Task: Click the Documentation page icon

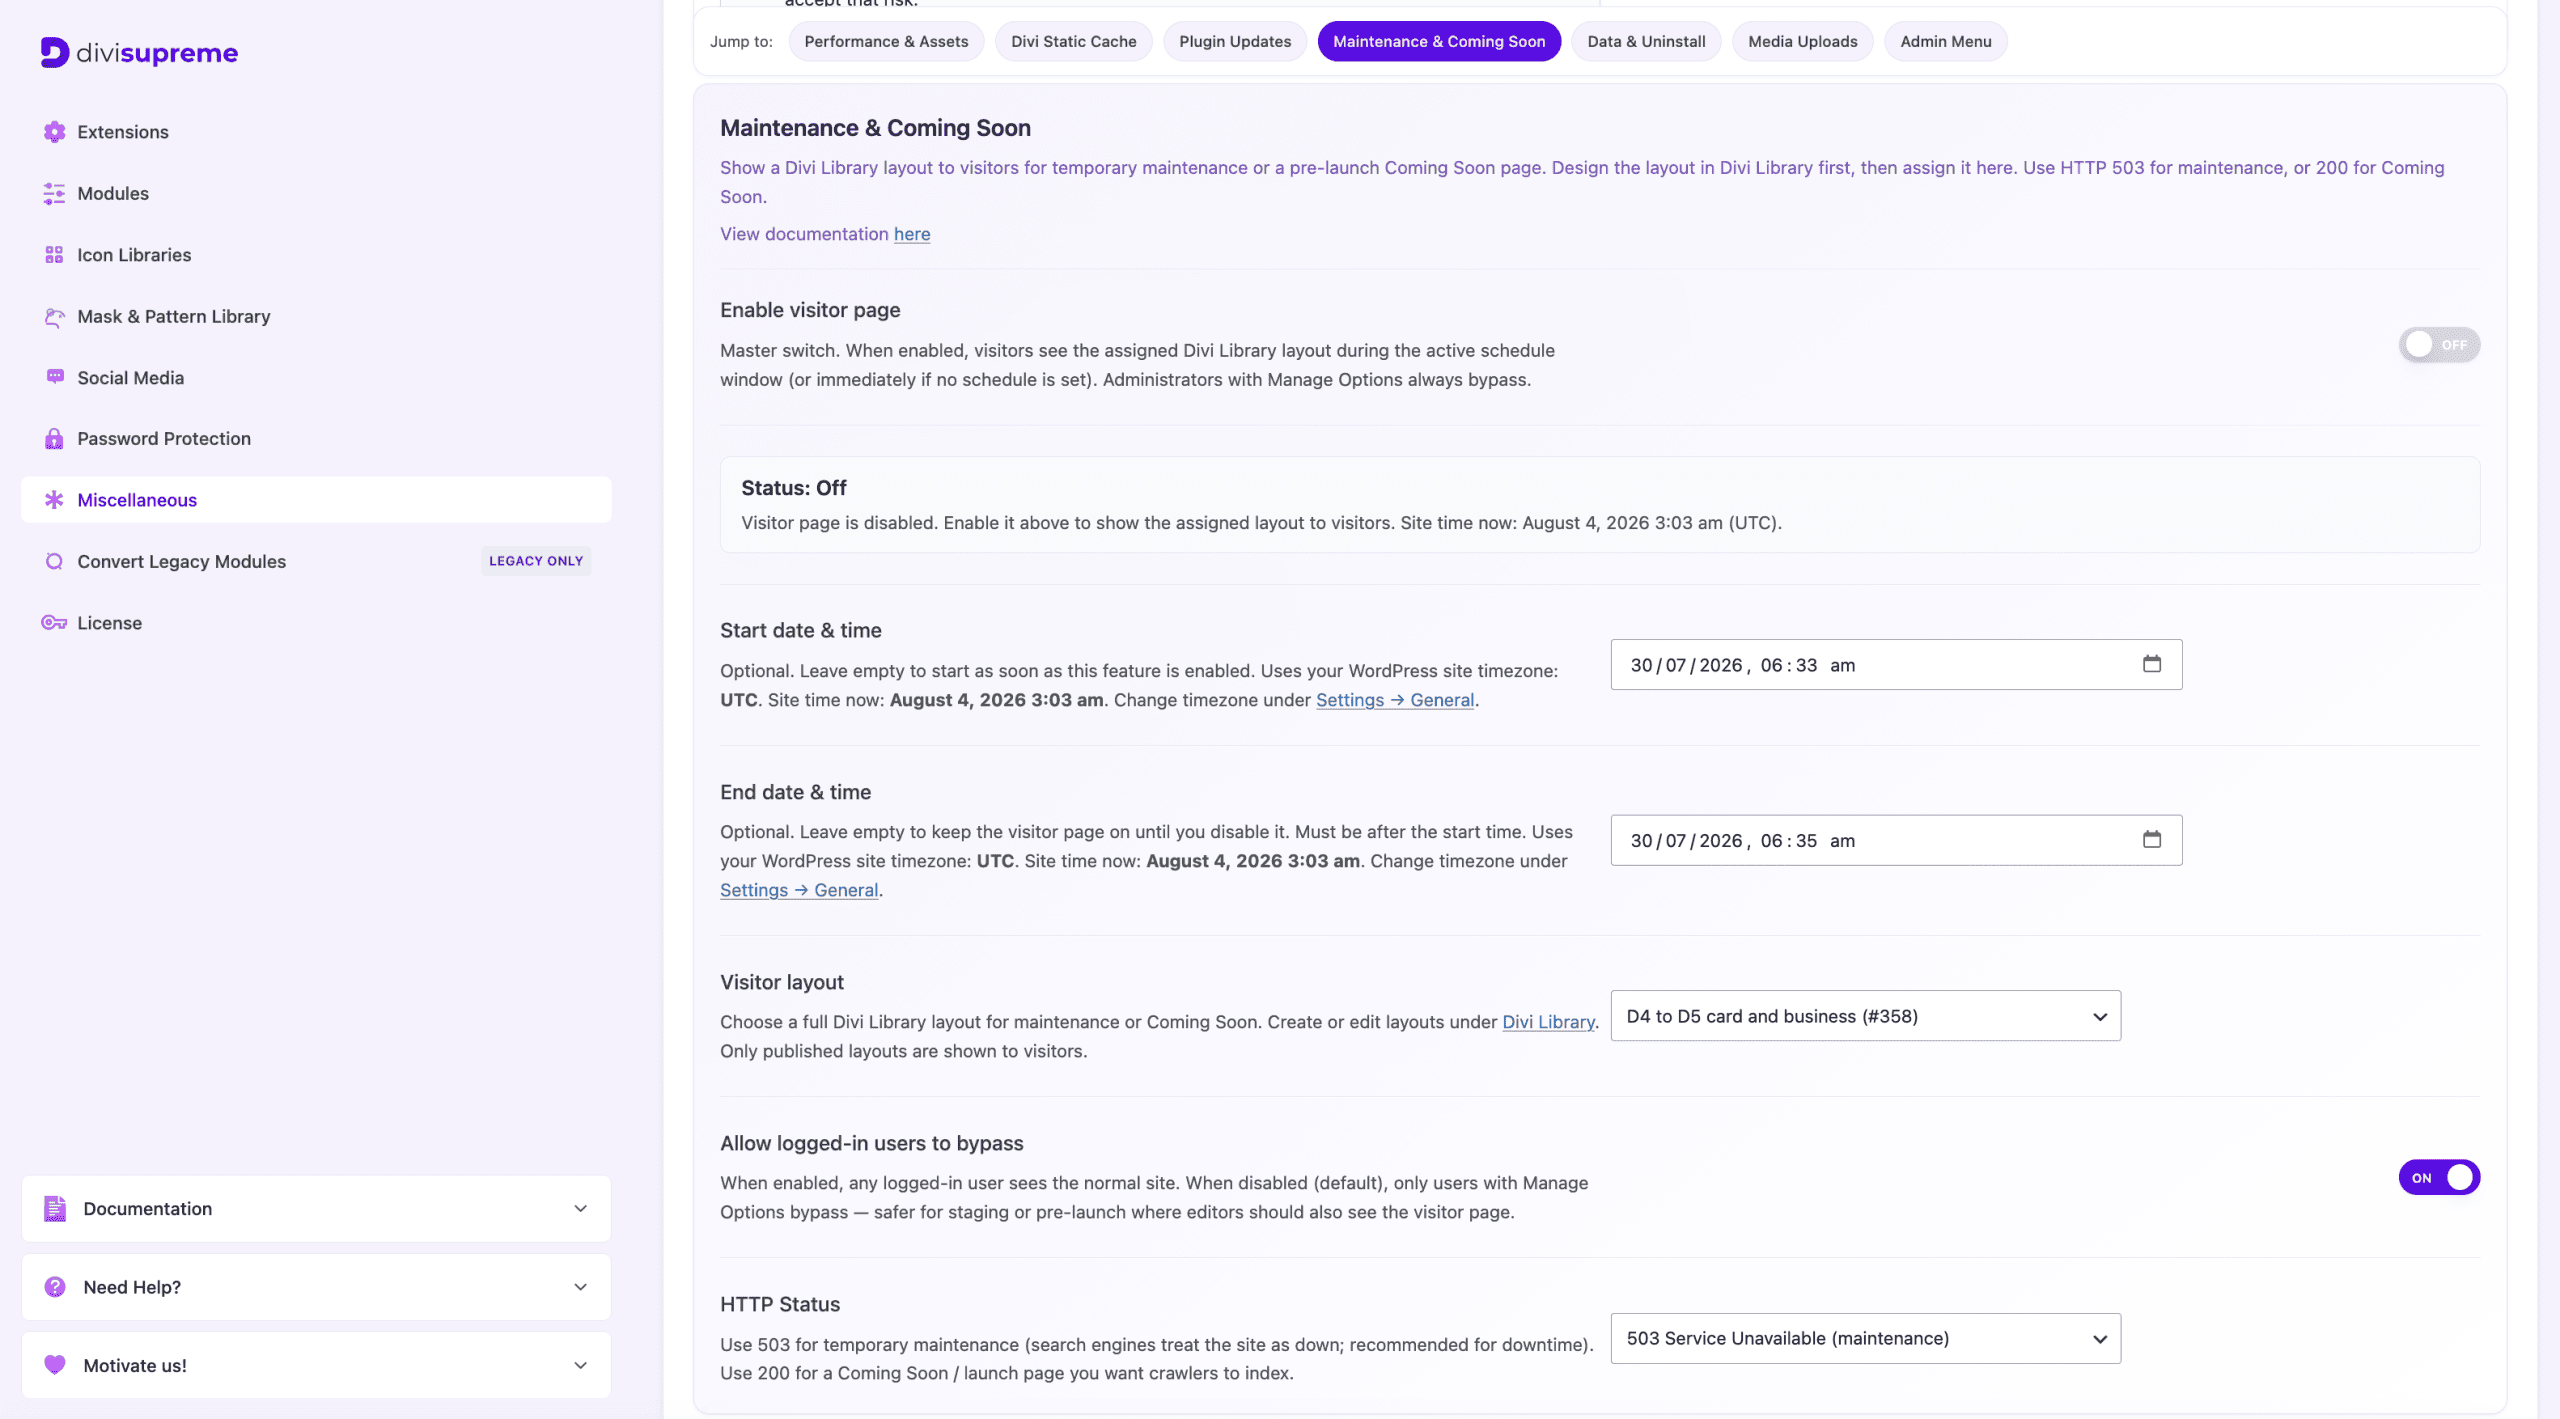Action: coord(55,1208)
